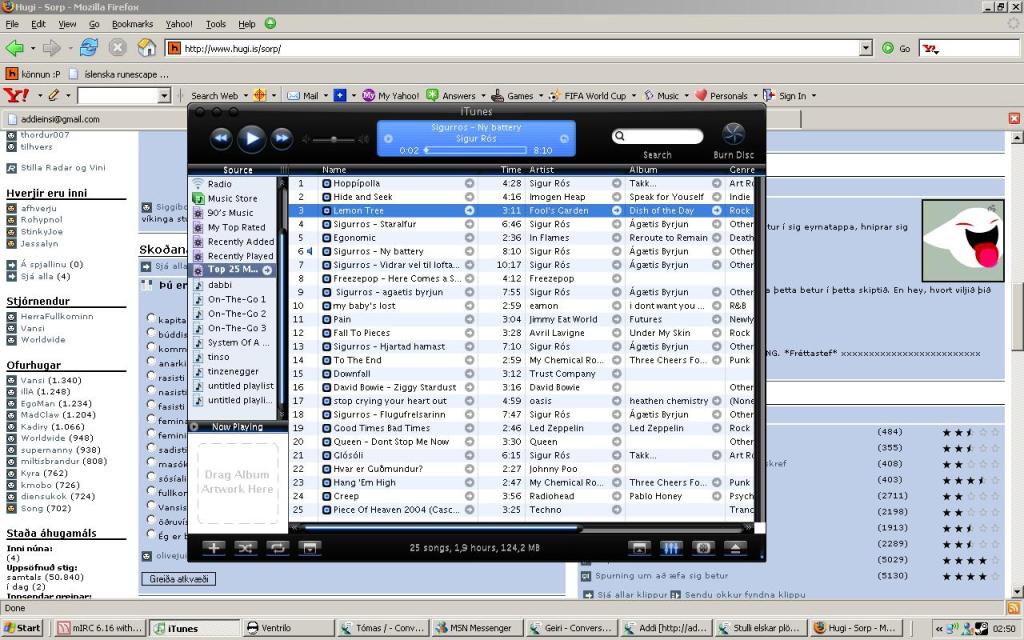Skip to previous track in iTunes
This screenshot has height=640, width=1024.
221,138
